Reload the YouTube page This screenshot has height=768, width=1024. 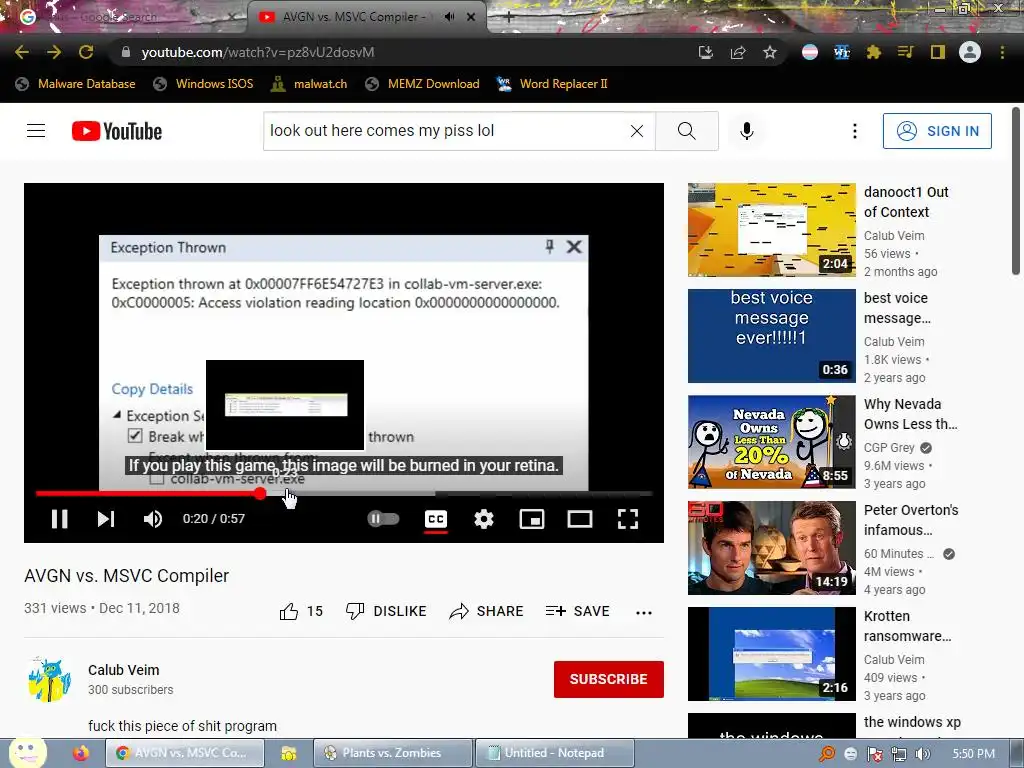(x=86, y=52)
